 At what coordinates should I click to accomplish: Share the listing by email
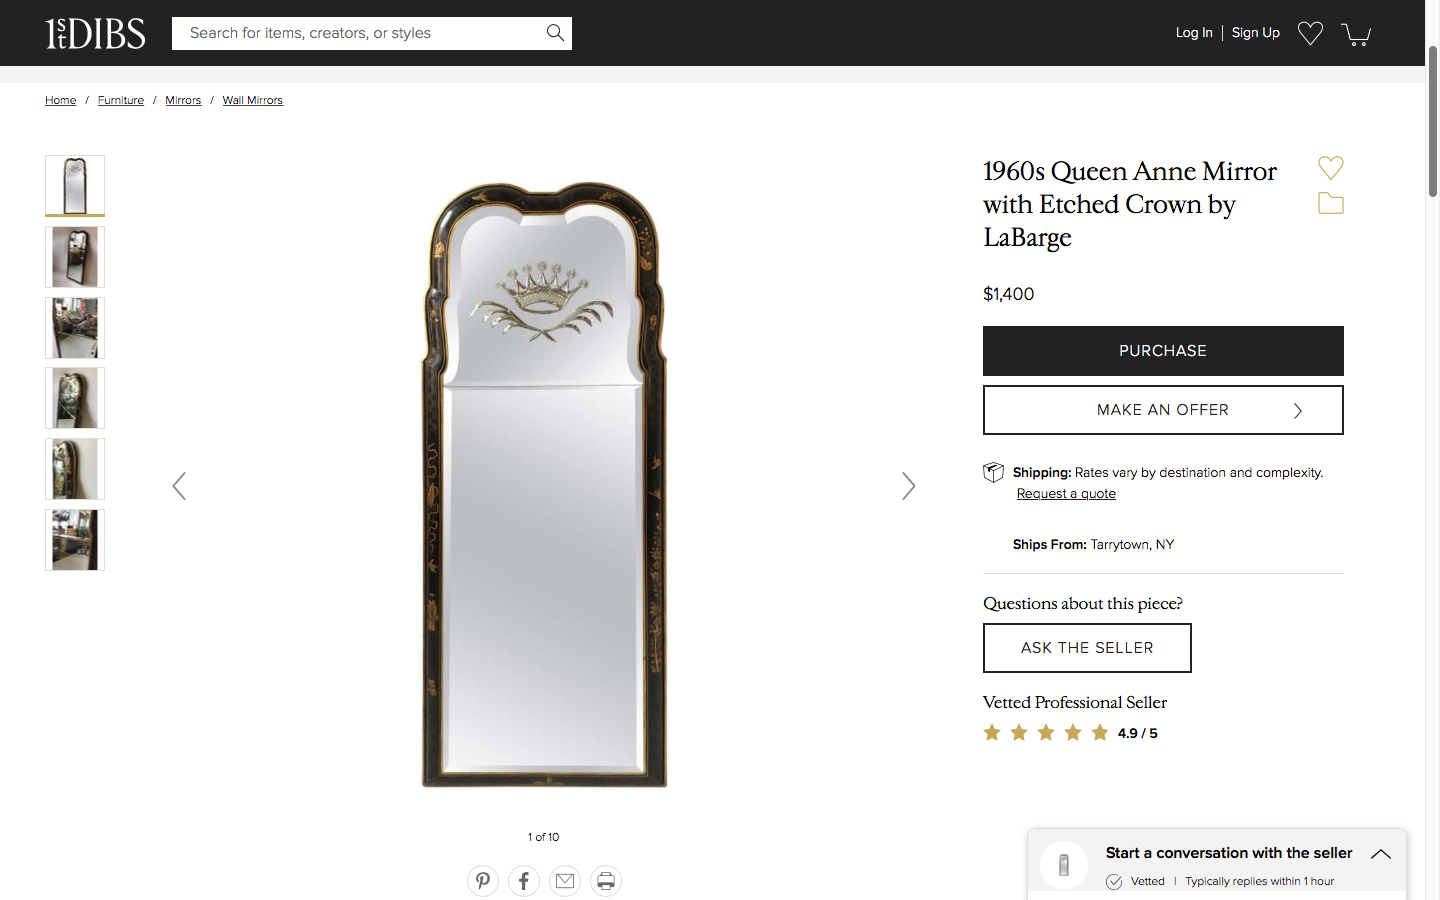(565, 881)
